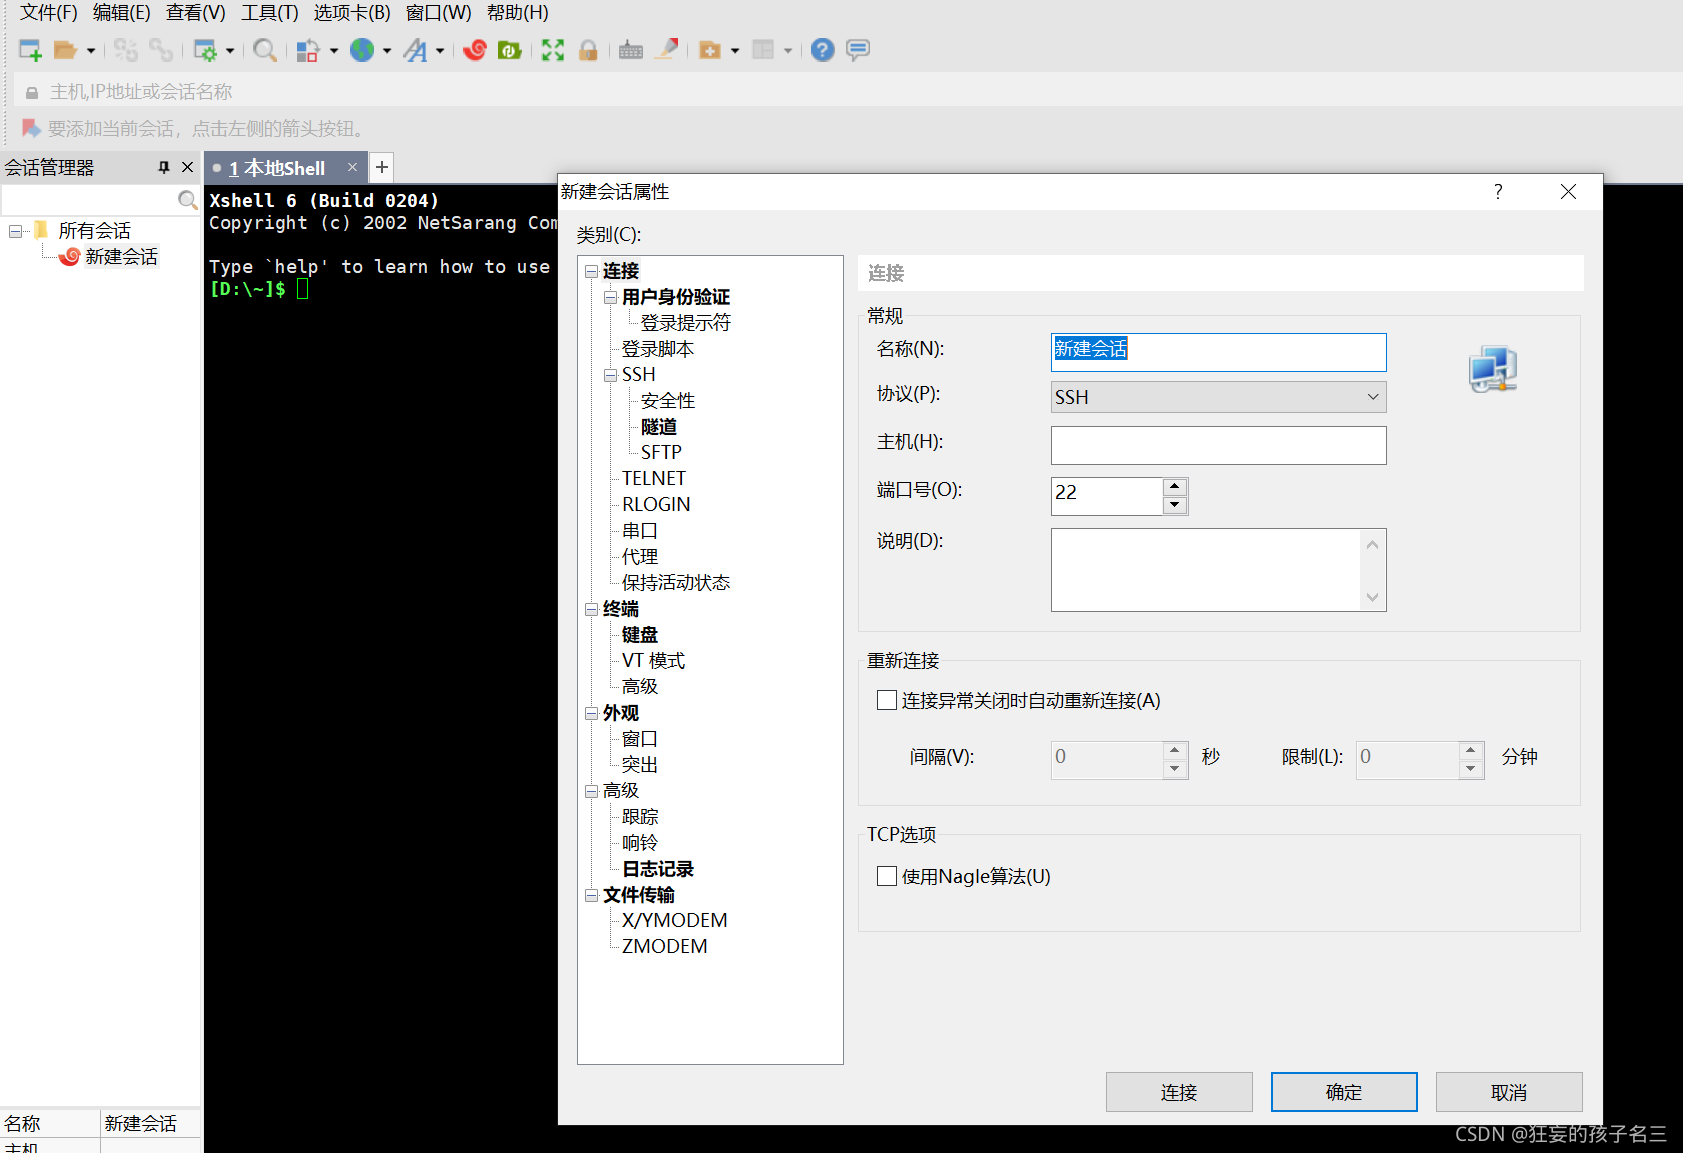
Task: Click the bookmark arrow icon to add session
Action: [x=31, y=128]
